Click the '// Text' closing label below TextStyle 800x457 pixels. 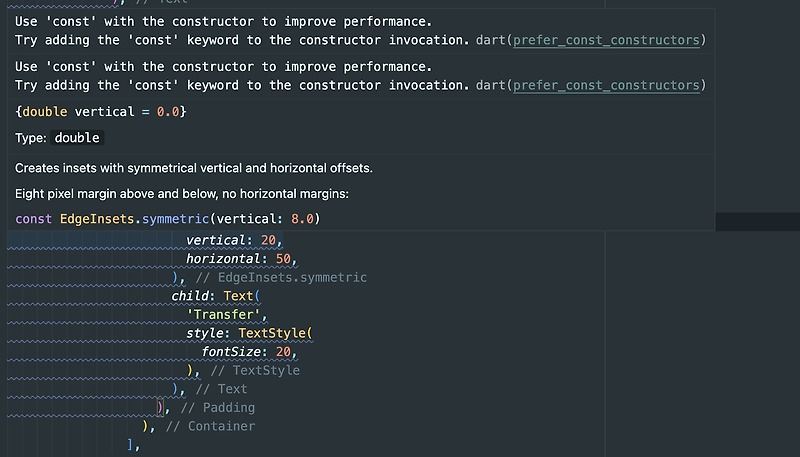point(221,389)
